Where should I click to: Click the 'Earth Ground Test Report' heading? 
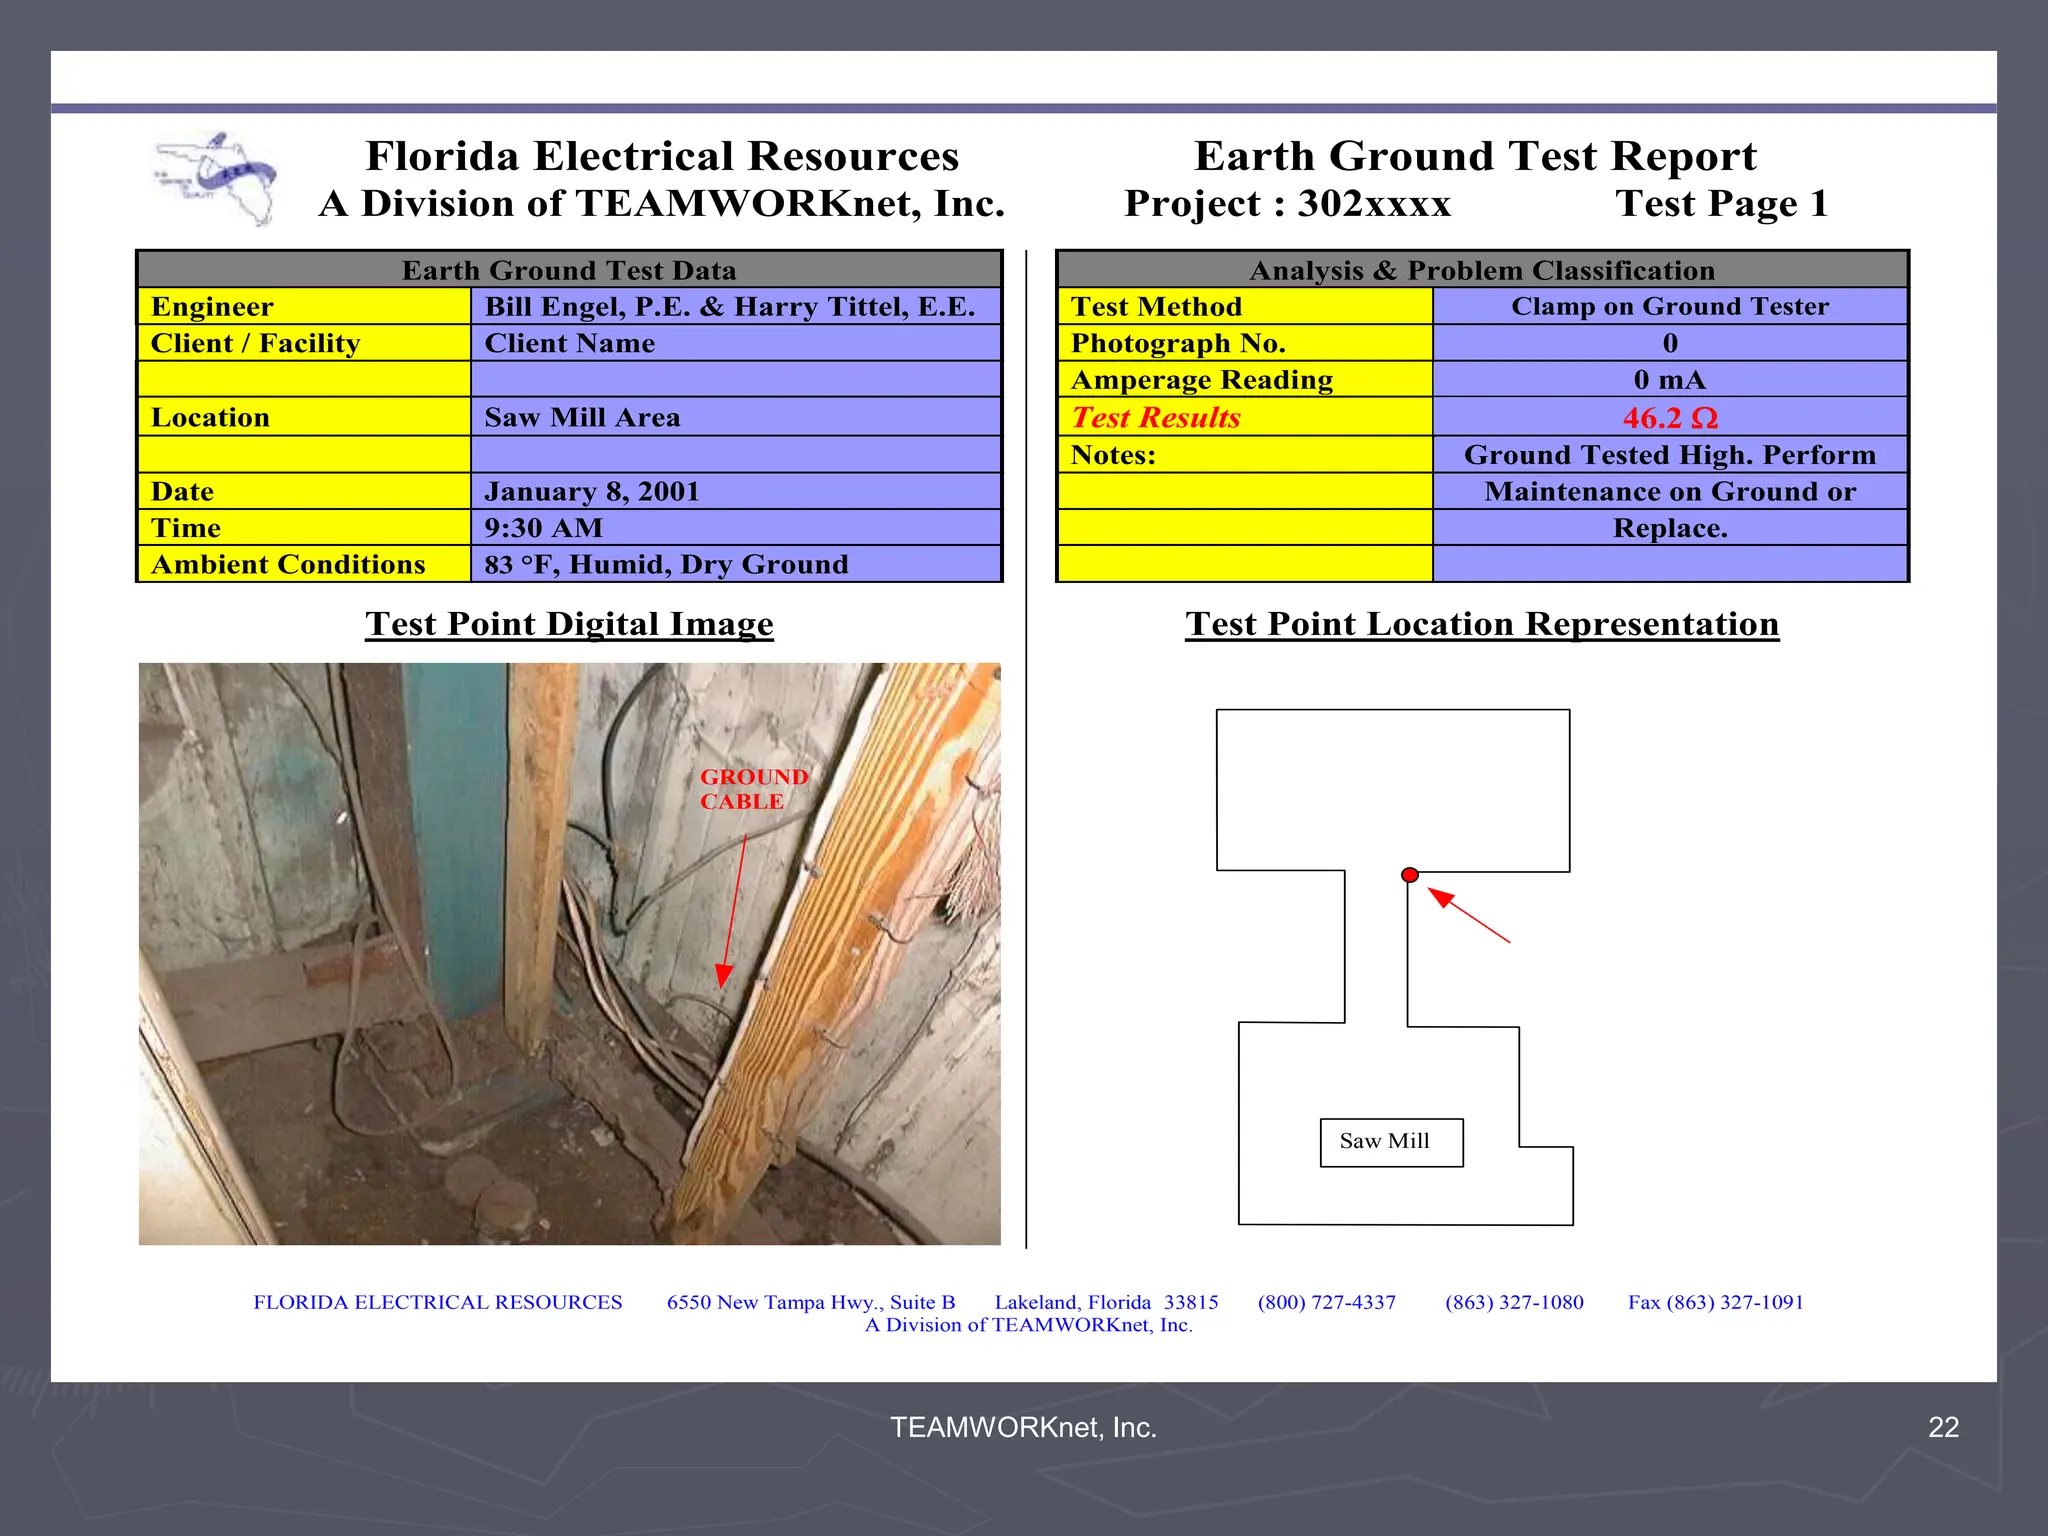pyautogui.click(x=1475, y=156)
